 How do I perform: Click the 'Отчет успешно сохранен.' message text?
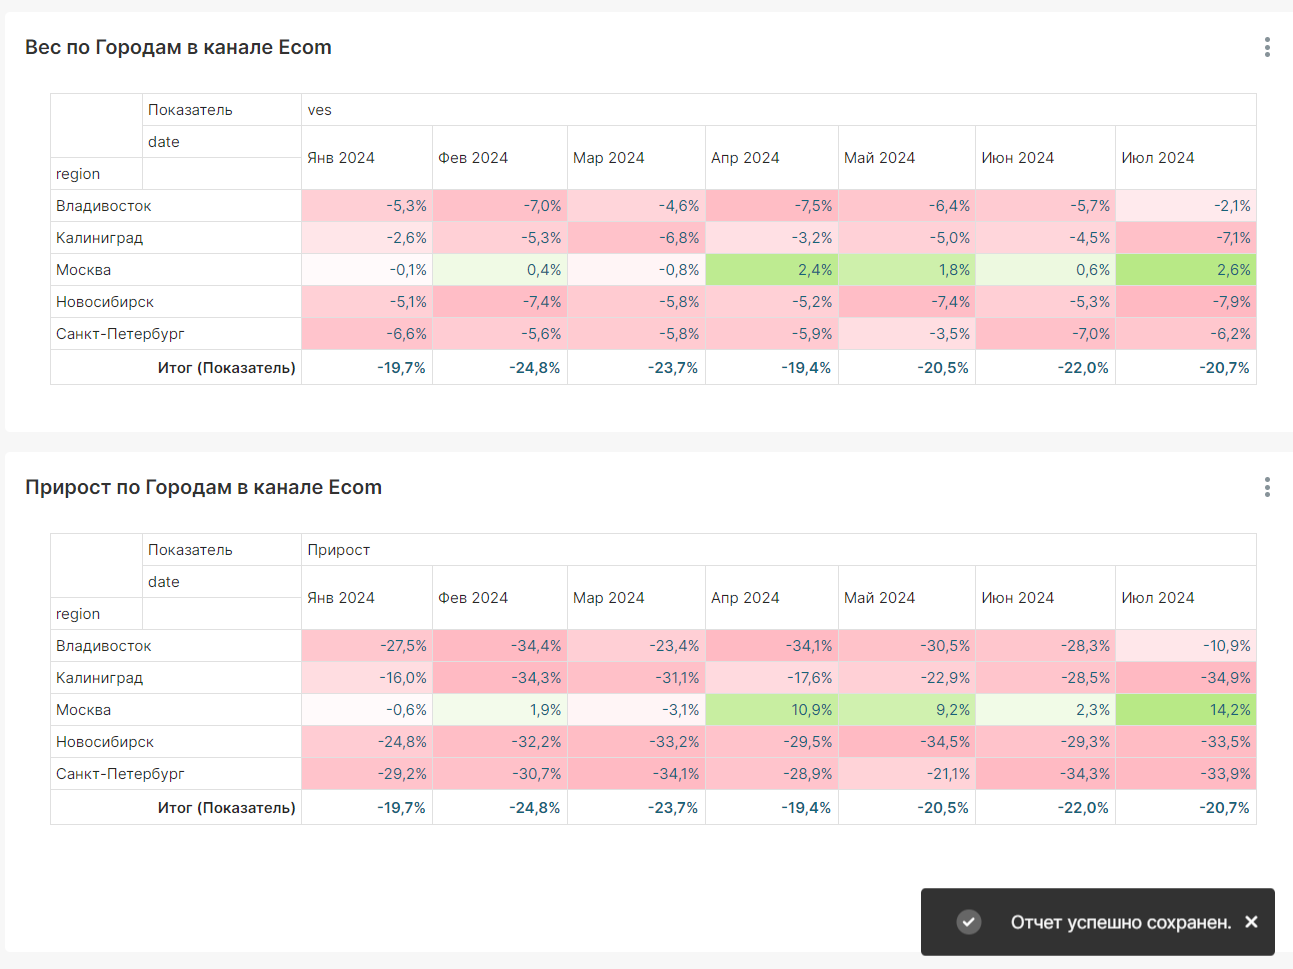point(1121,922)
